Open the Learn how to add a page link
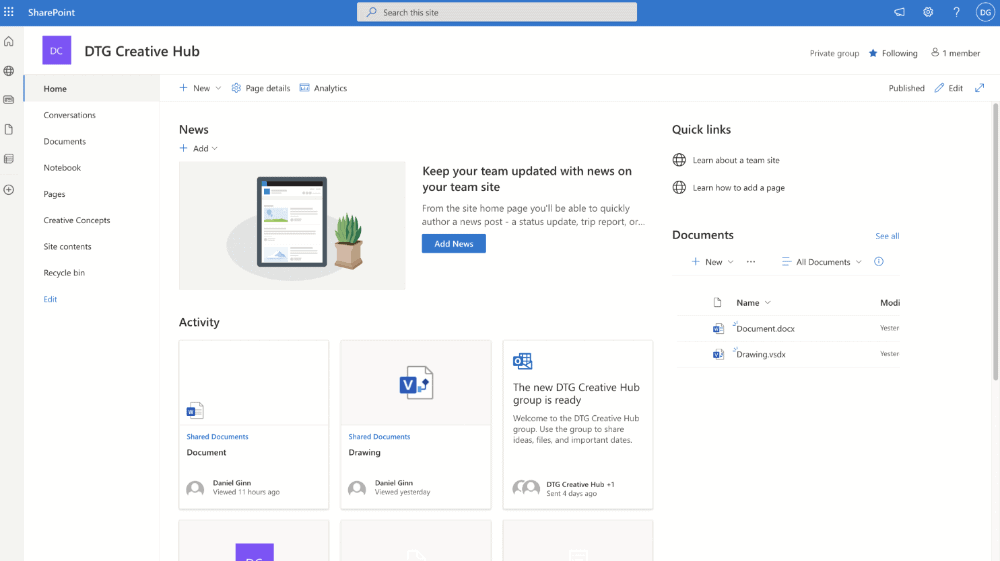The height and width of the screenshot is (561, 1000). pos(739,187)
